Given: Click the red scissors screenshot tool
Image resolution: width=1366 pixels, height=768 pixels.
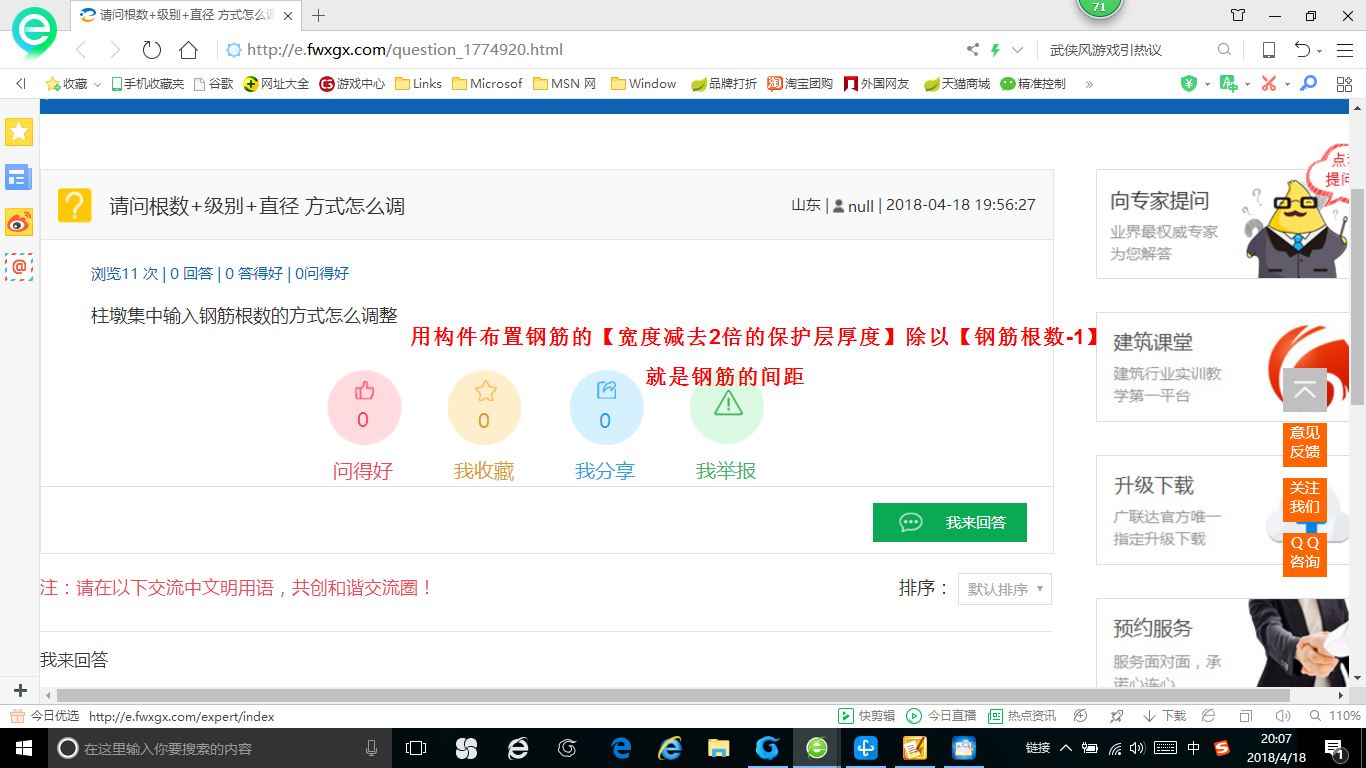Looking at the screenshot, I should (1268, 84).
